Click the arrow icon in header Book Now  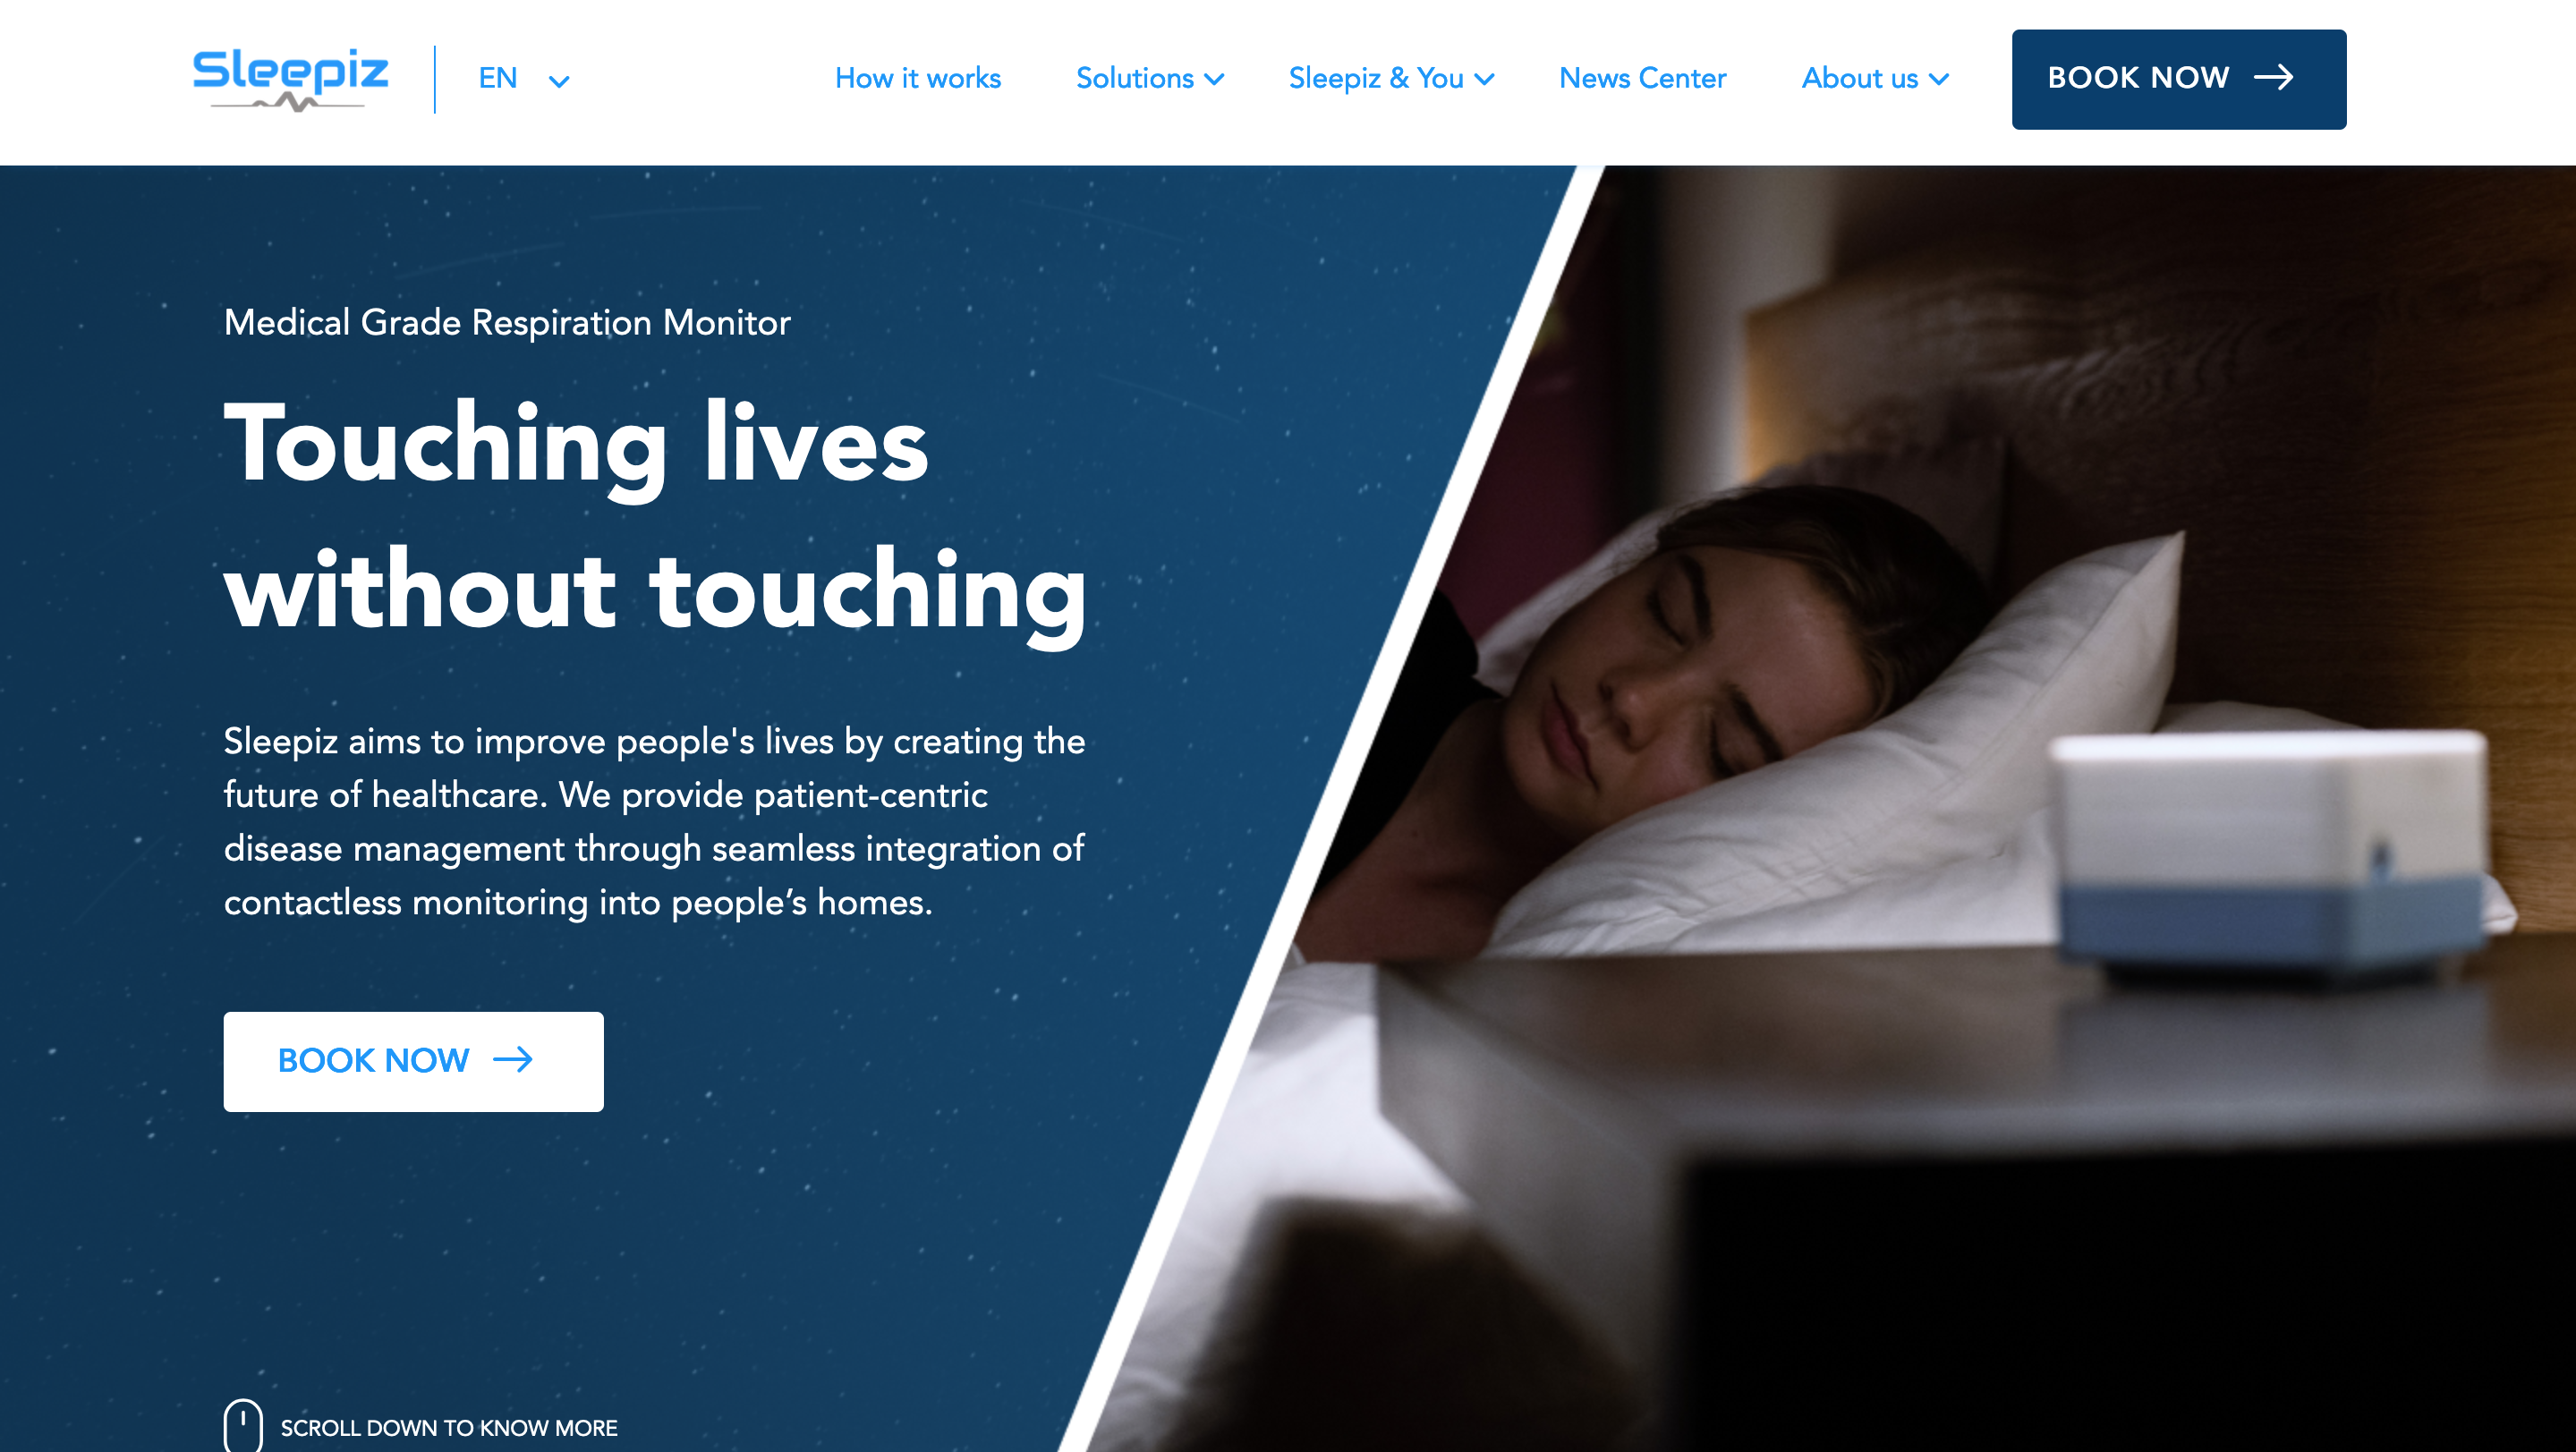pyautogui.click(x=2273, y=78)
